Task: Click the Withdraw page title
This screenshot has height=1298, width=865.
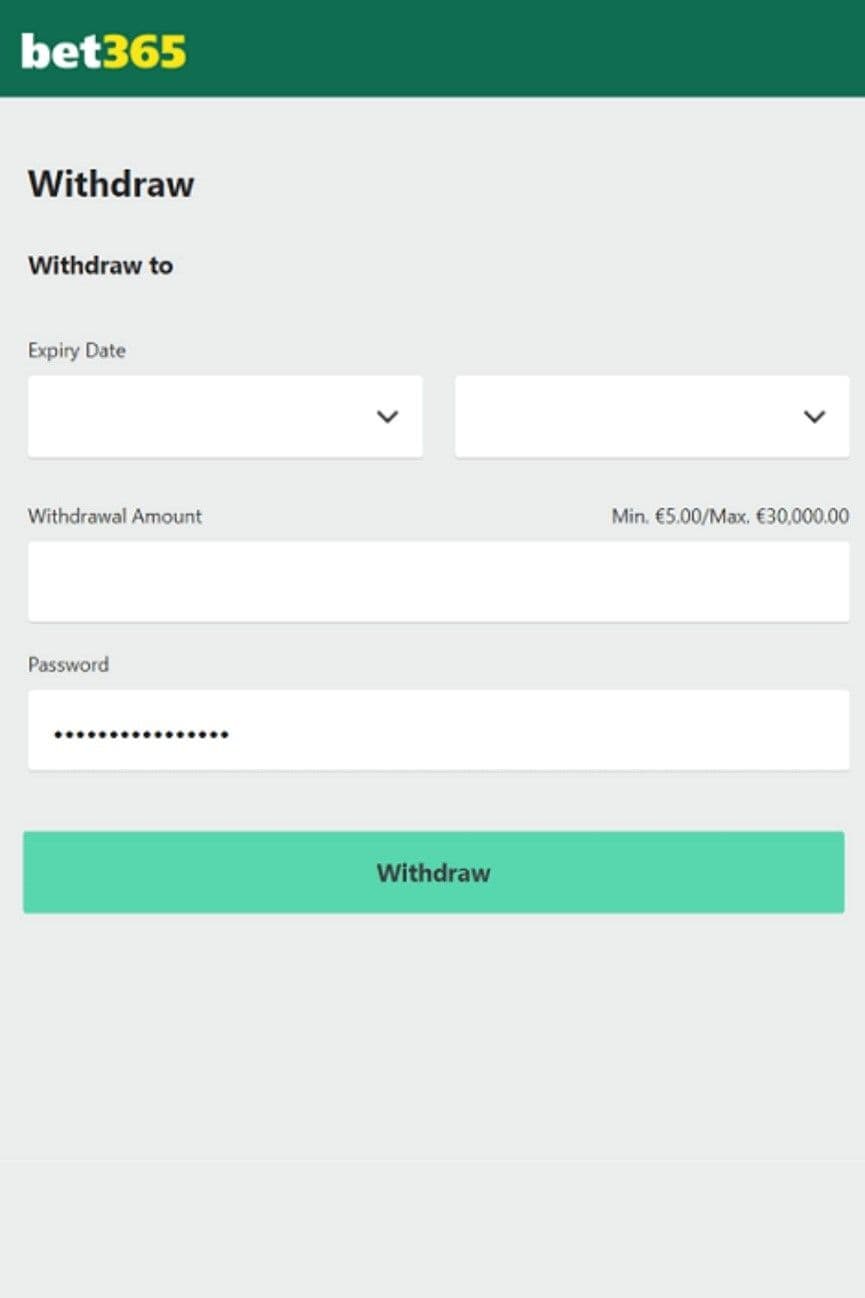Action: (111, 184)
